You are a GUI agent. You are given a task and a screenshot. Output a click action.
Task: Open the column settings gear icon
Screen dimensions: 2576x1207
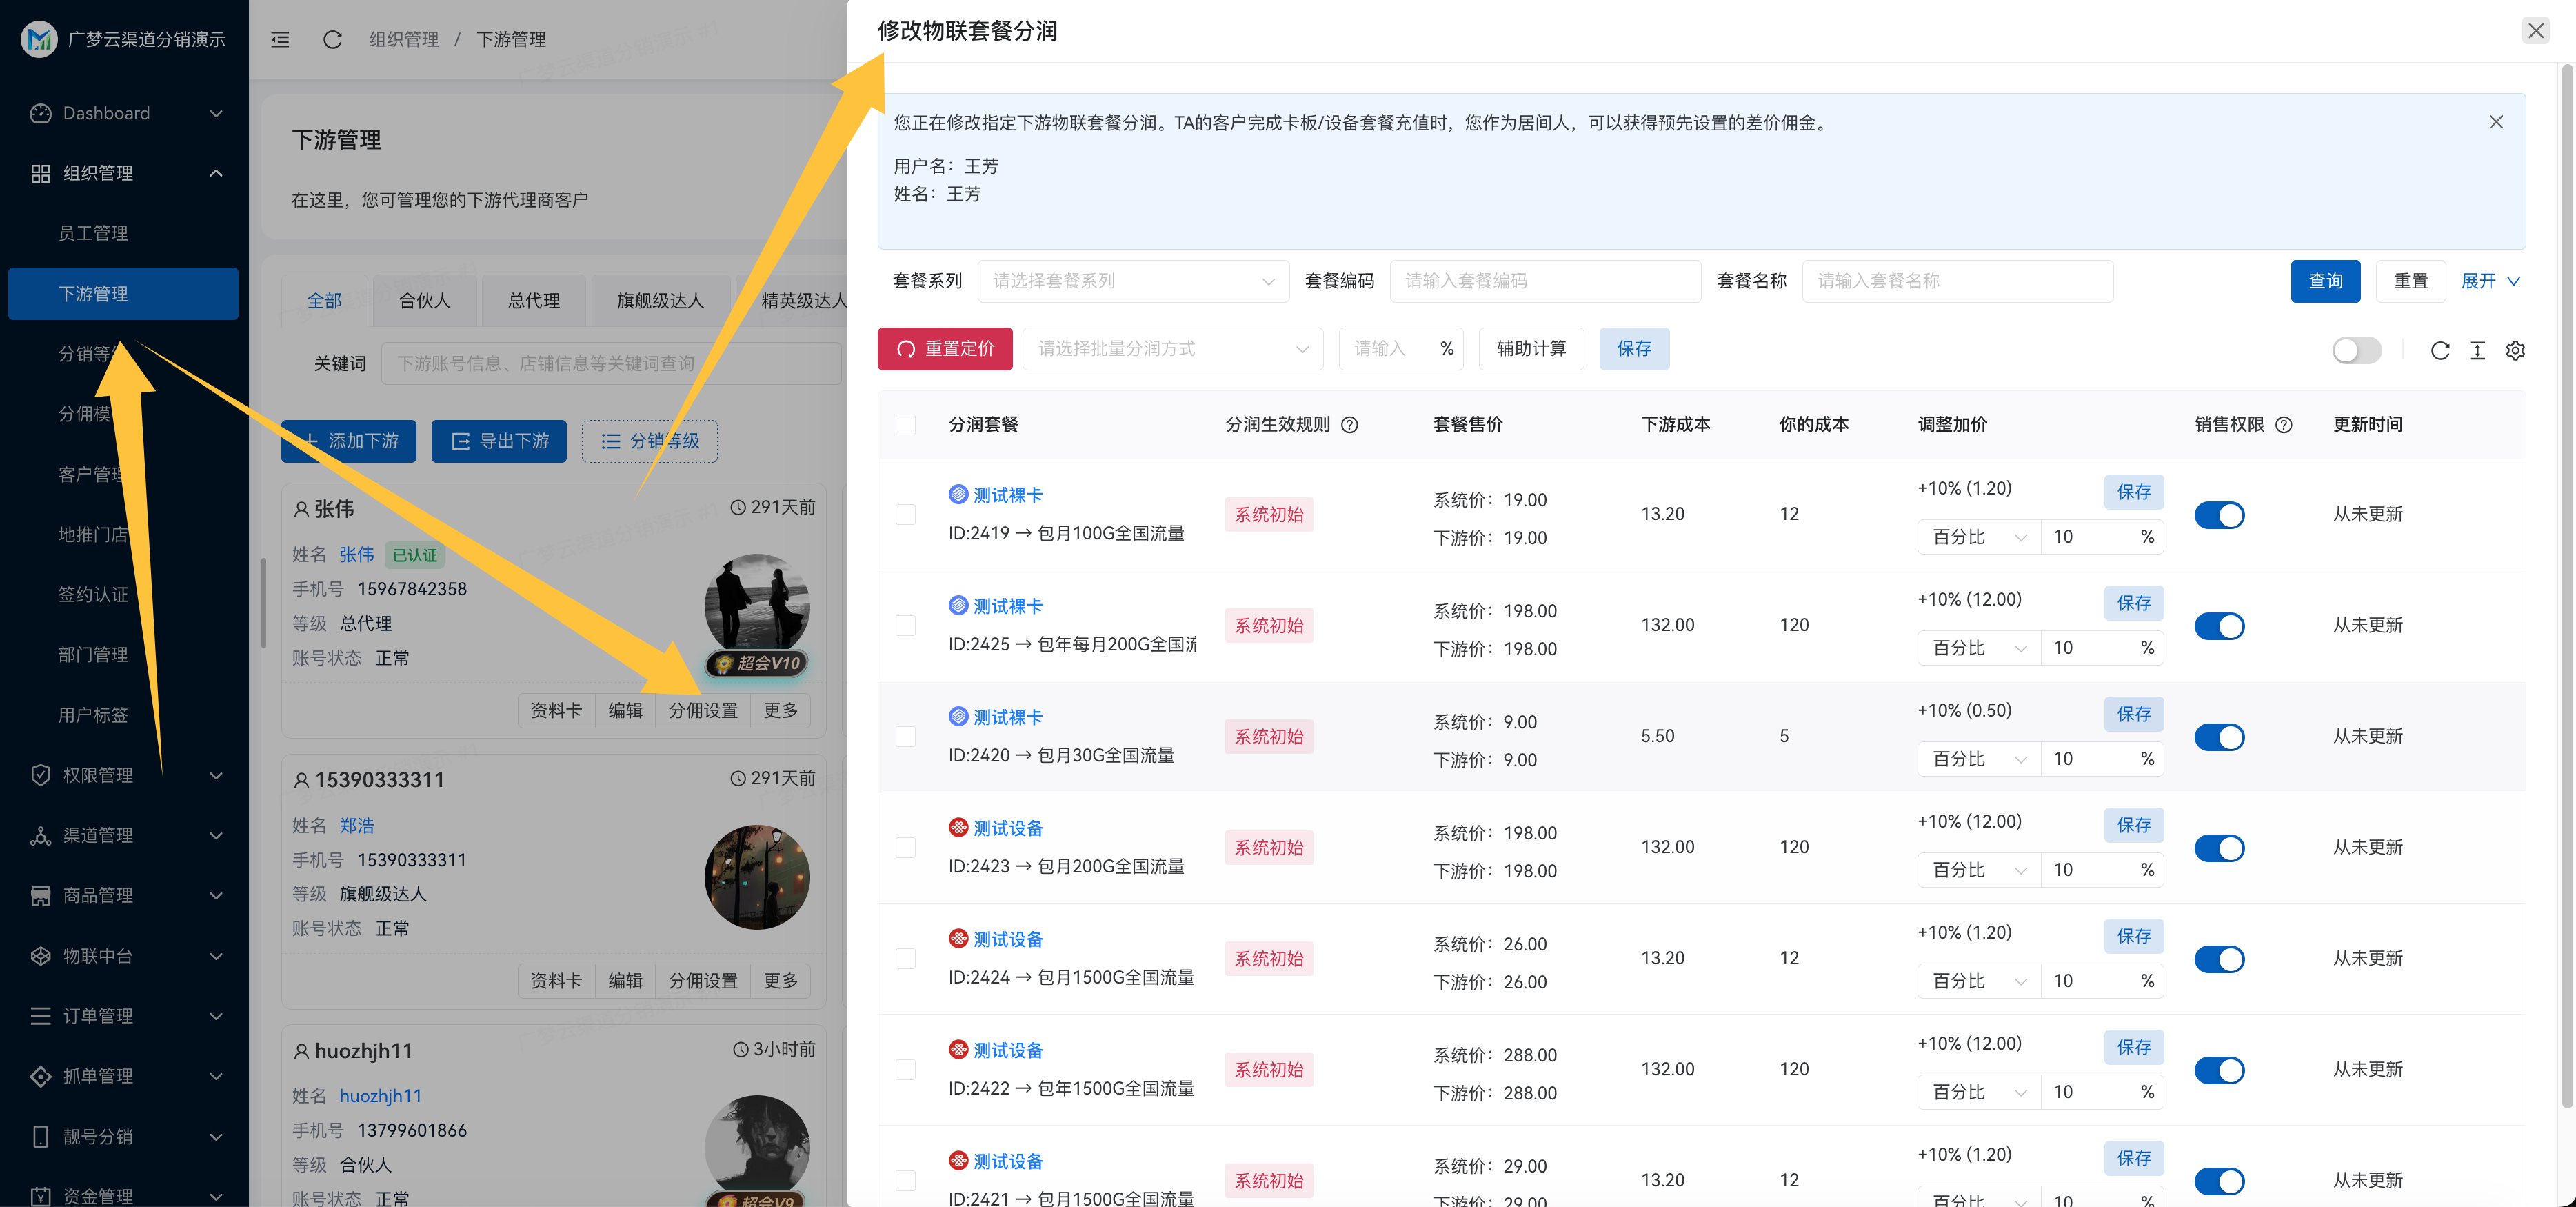(2515, 350)
